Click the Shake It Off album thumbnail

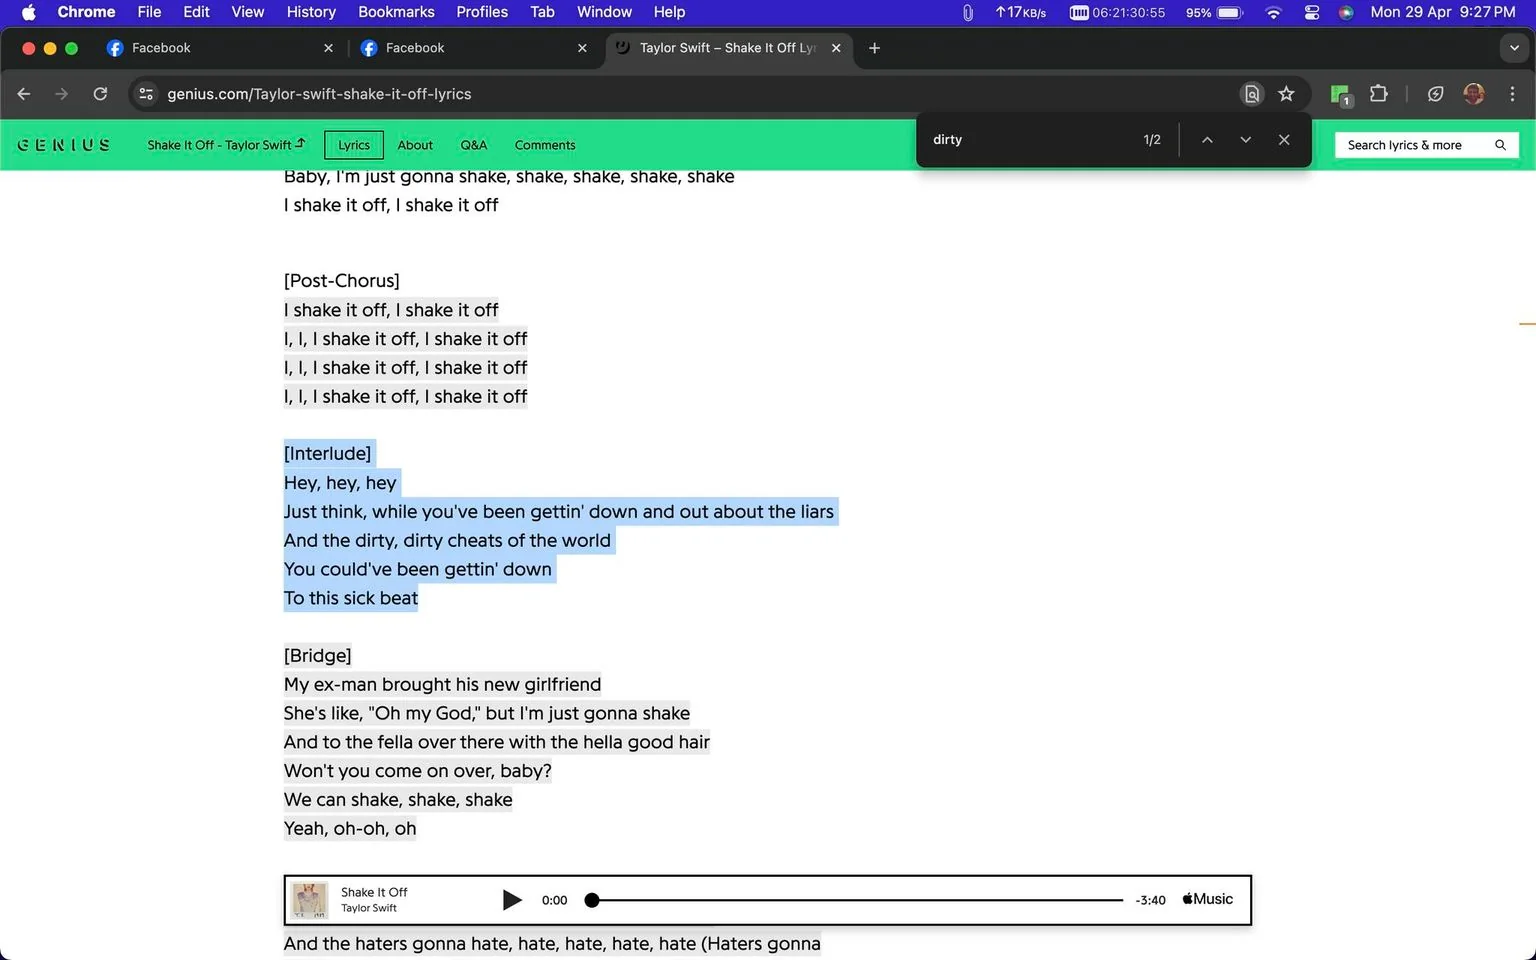pos(309,900)
